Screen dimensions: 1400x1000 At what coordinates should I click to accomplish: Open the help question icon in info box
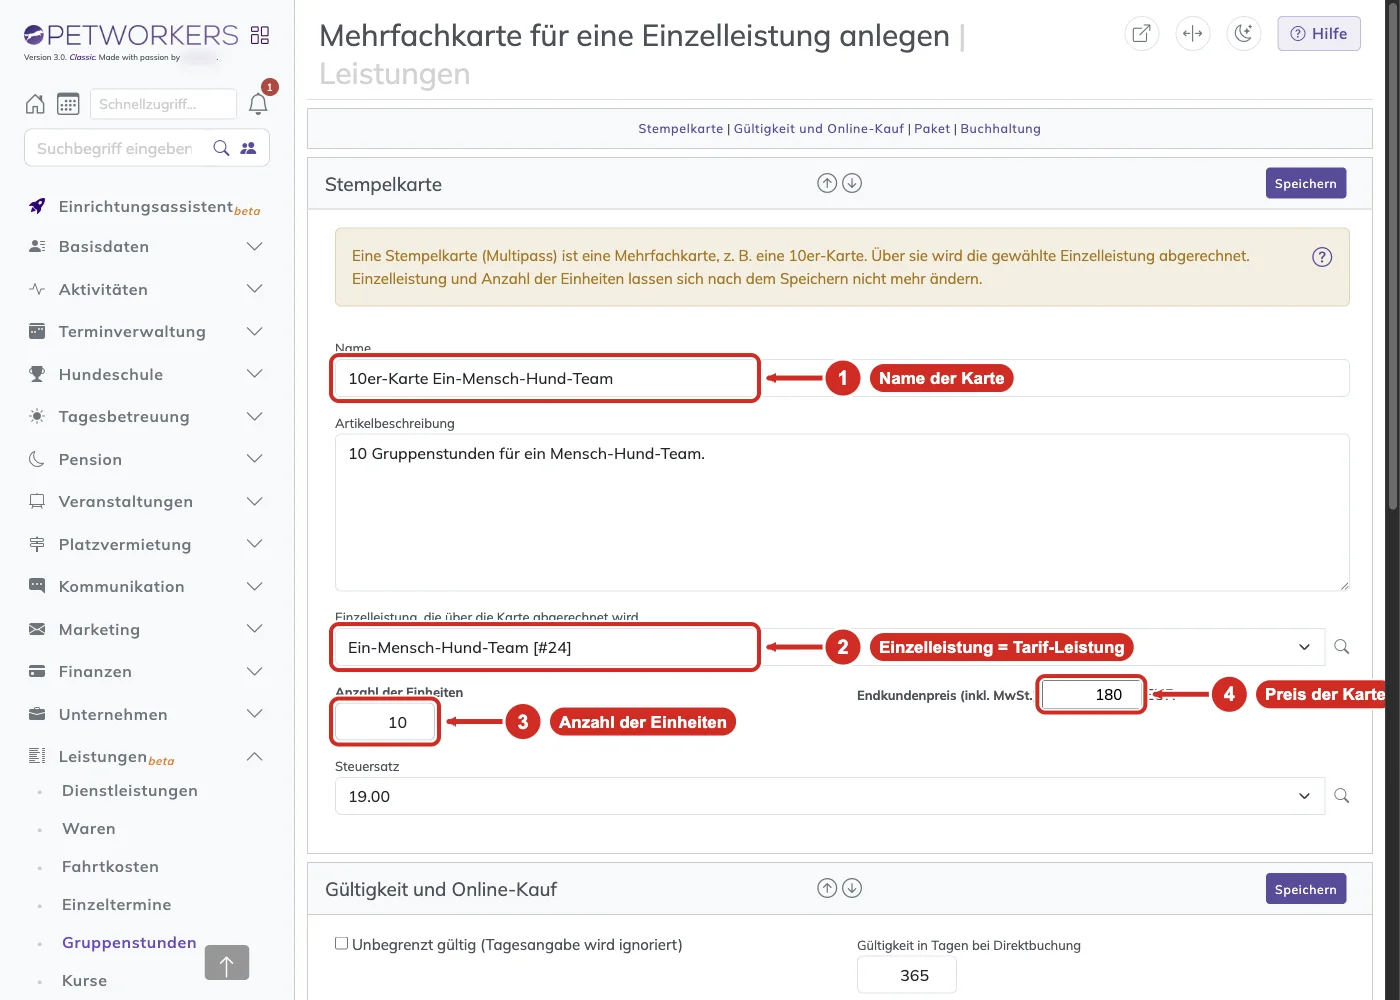[x=1322, y=257]
